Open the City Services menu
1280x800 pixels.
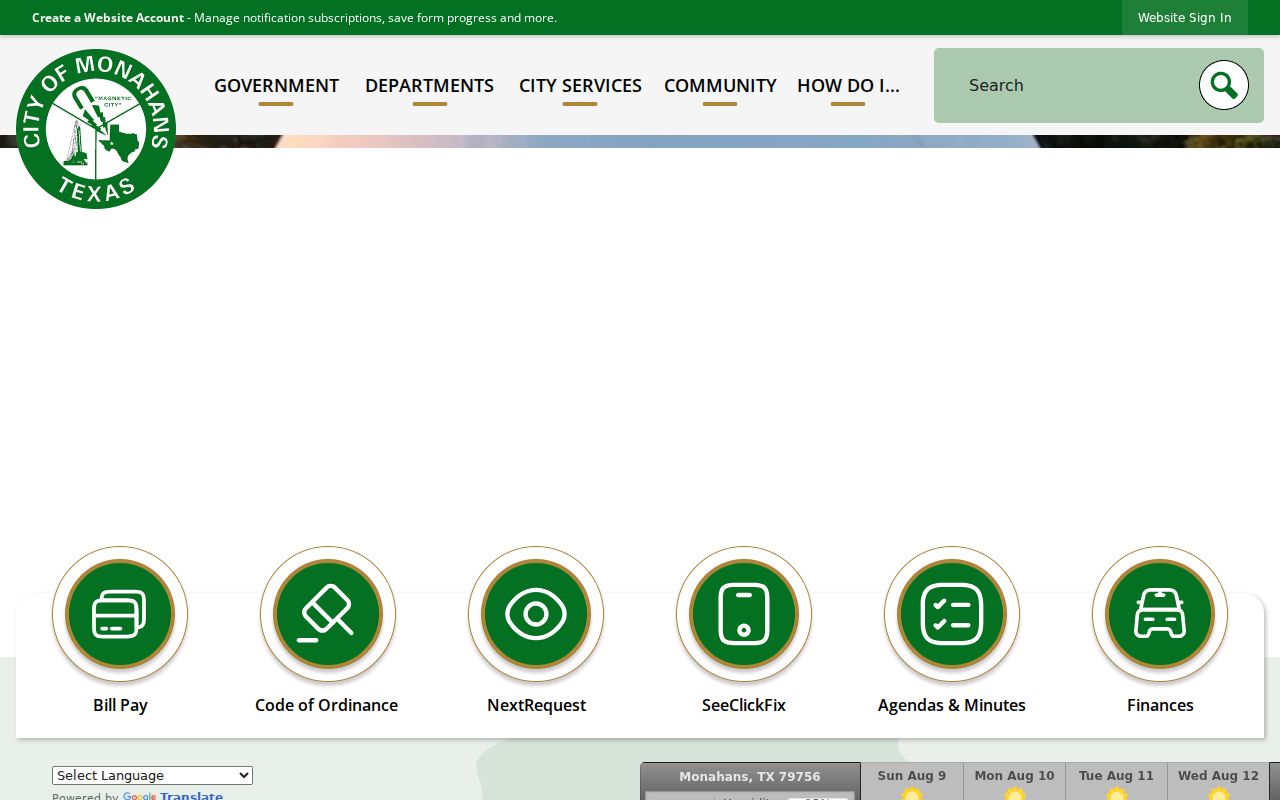(x=580, y=86)
